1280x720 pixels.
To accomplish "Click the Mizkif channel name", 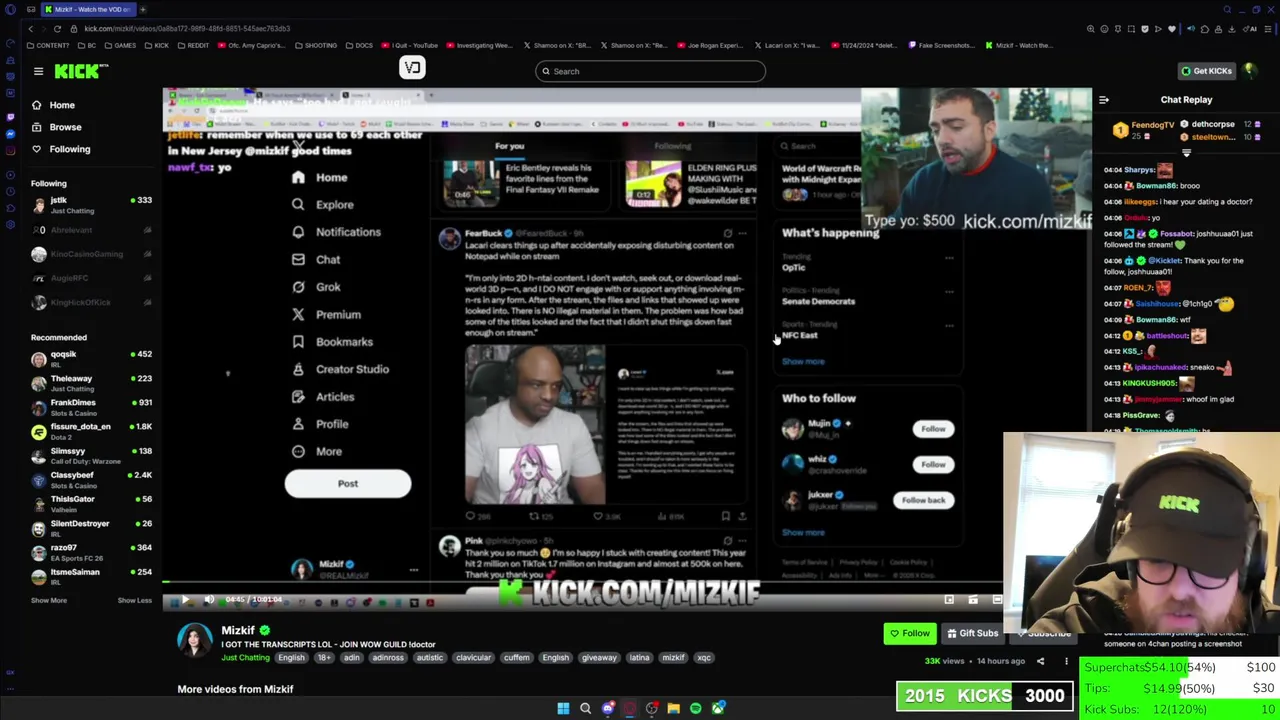I will click(238, 631).
